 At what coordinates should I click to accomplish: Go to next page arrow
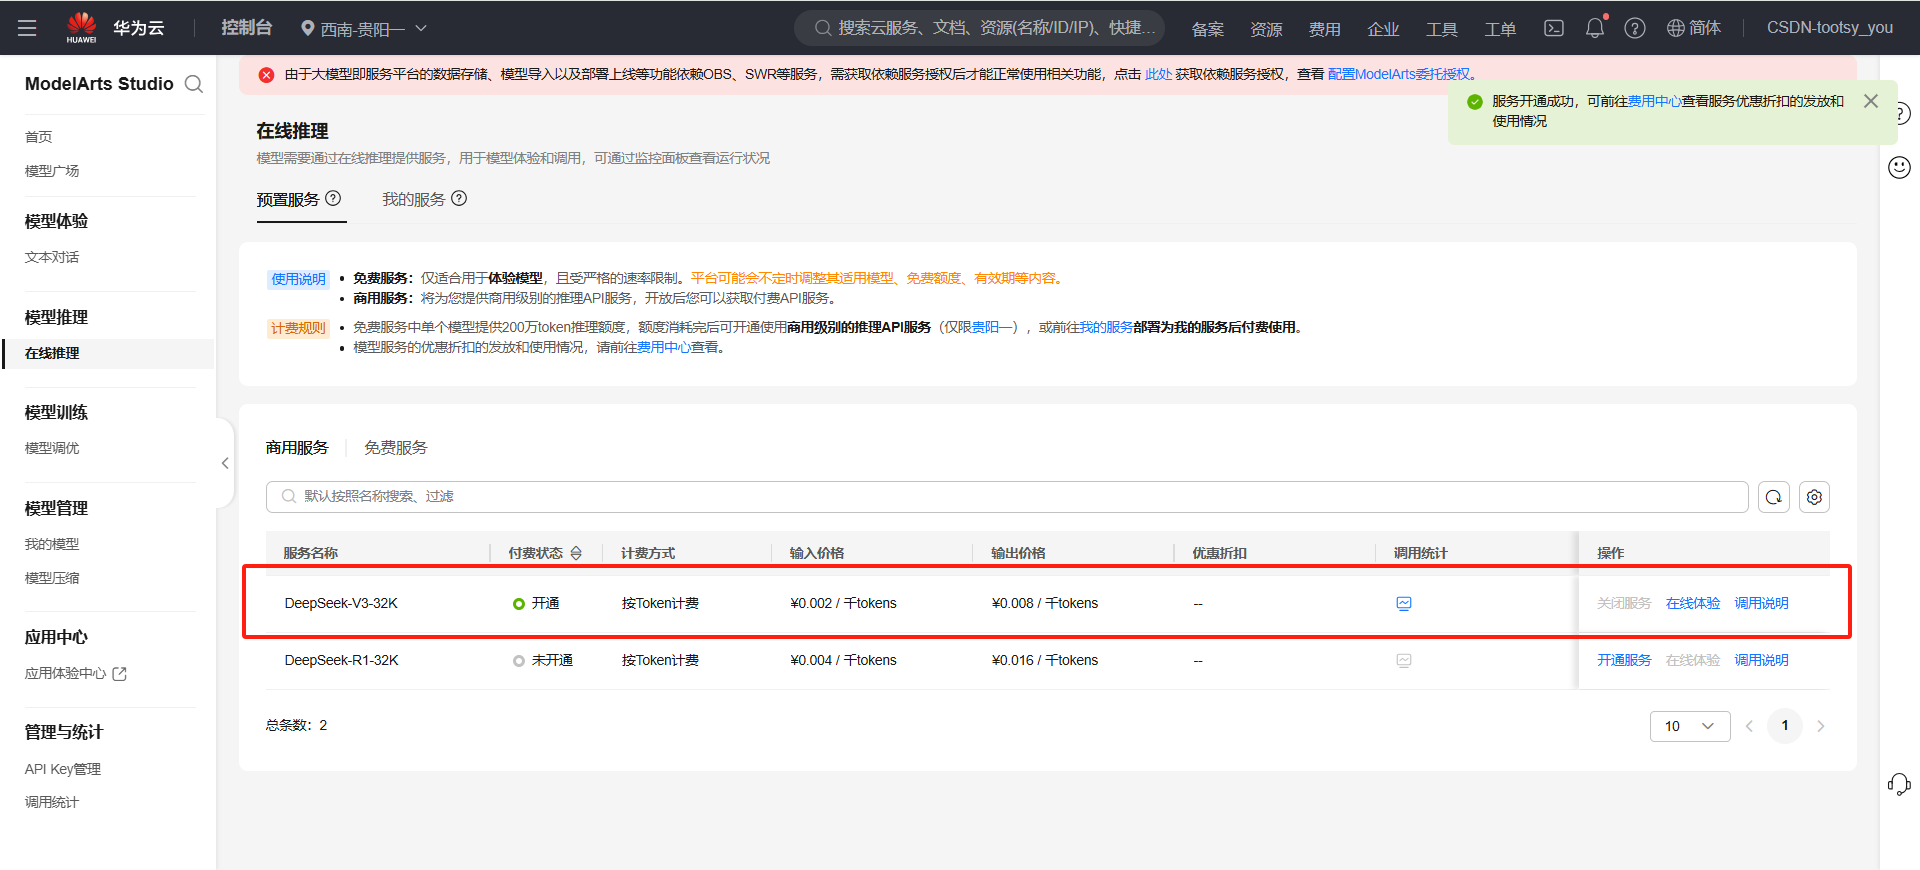[x=1820, y=726]
